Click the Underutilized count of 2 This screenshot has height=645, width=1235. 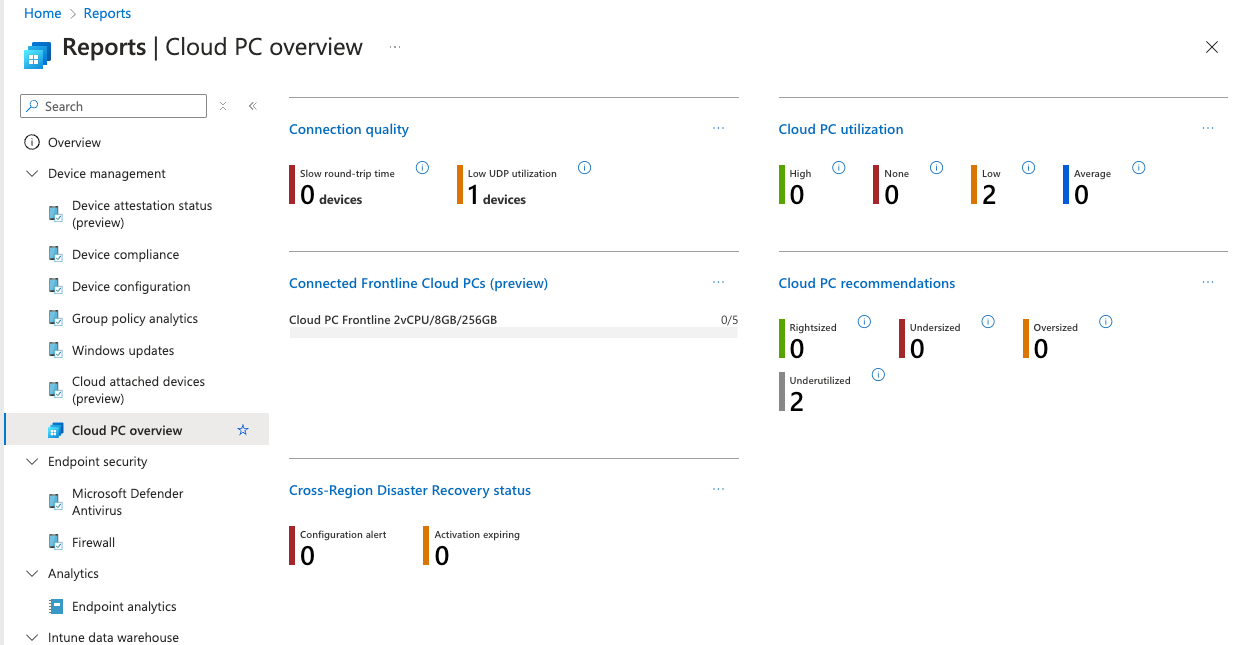[x=797, y=402]
